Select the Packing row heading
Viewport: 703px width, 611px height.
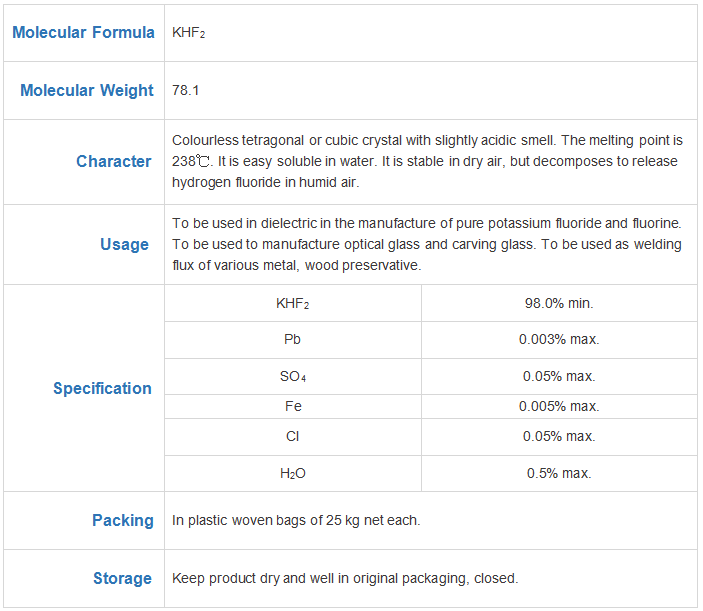coord(123,520)
